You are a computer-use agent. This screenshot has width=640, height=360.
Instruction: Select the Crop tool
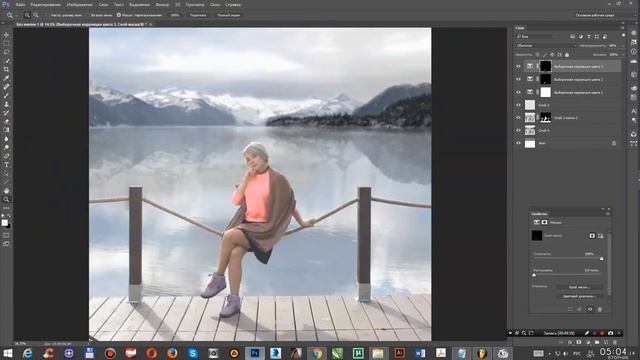(6, 69)
